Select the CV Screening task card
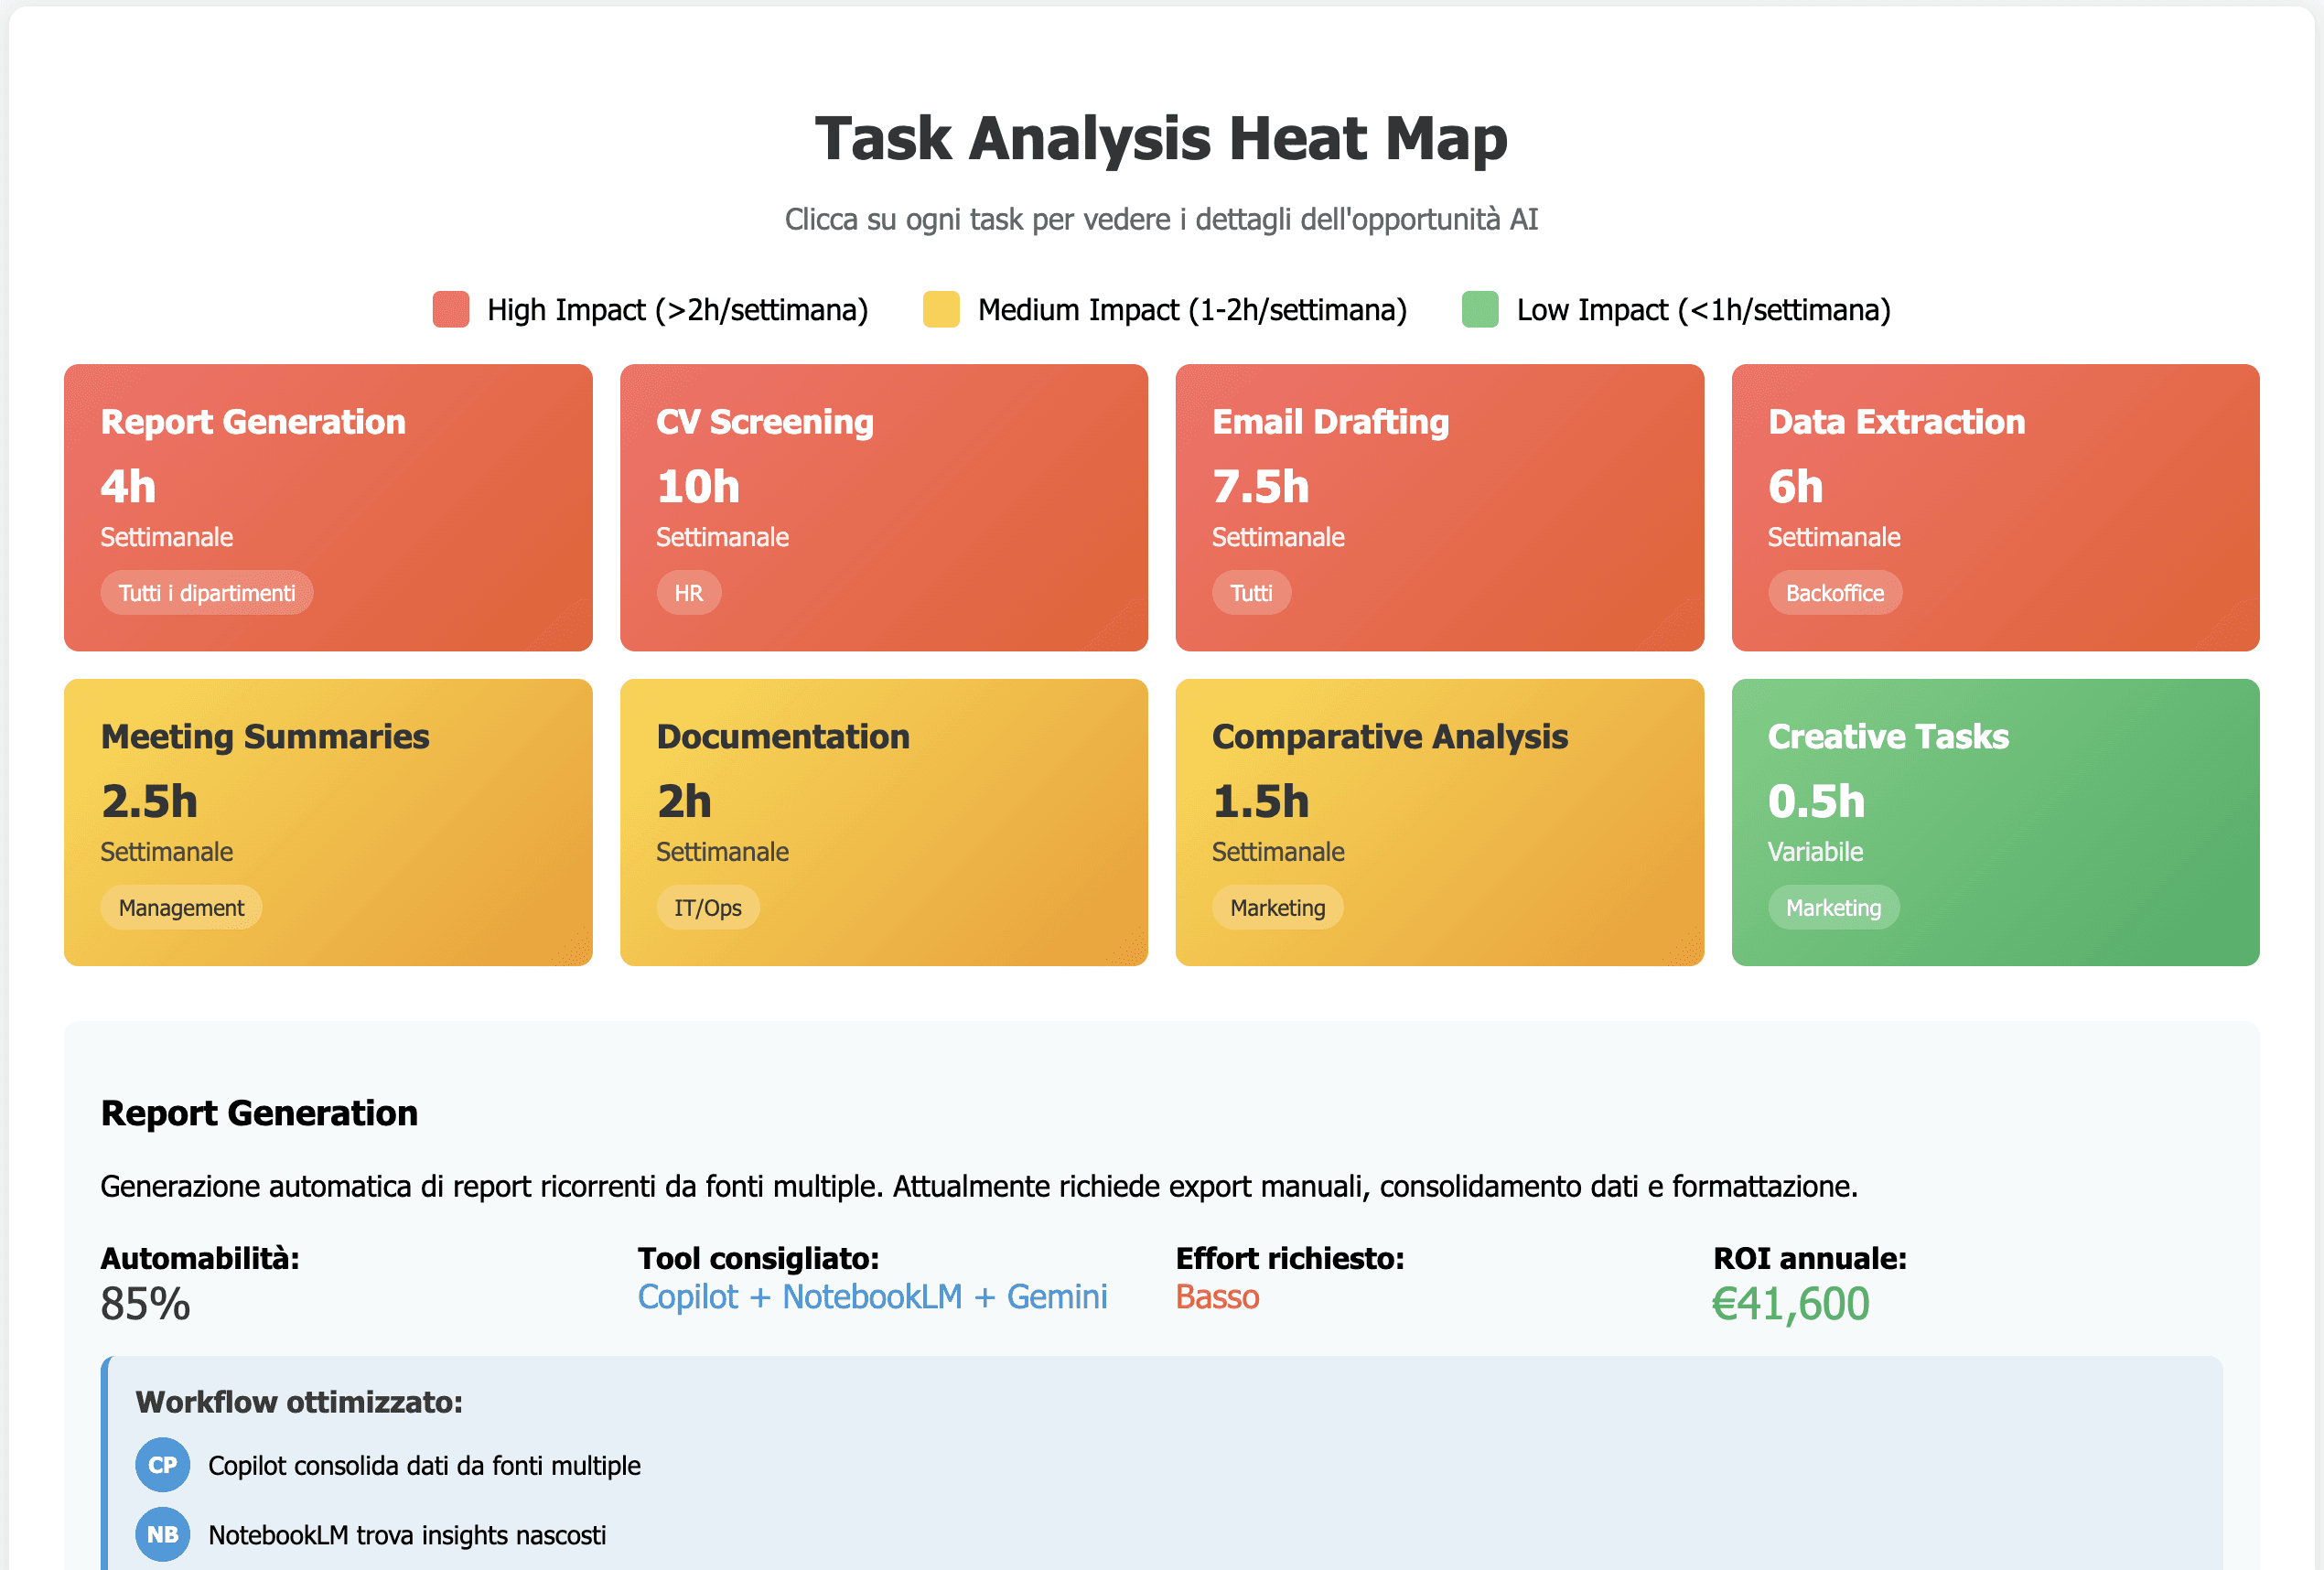This screenshot has height=1570, width=2324. [x=883, y=507]
